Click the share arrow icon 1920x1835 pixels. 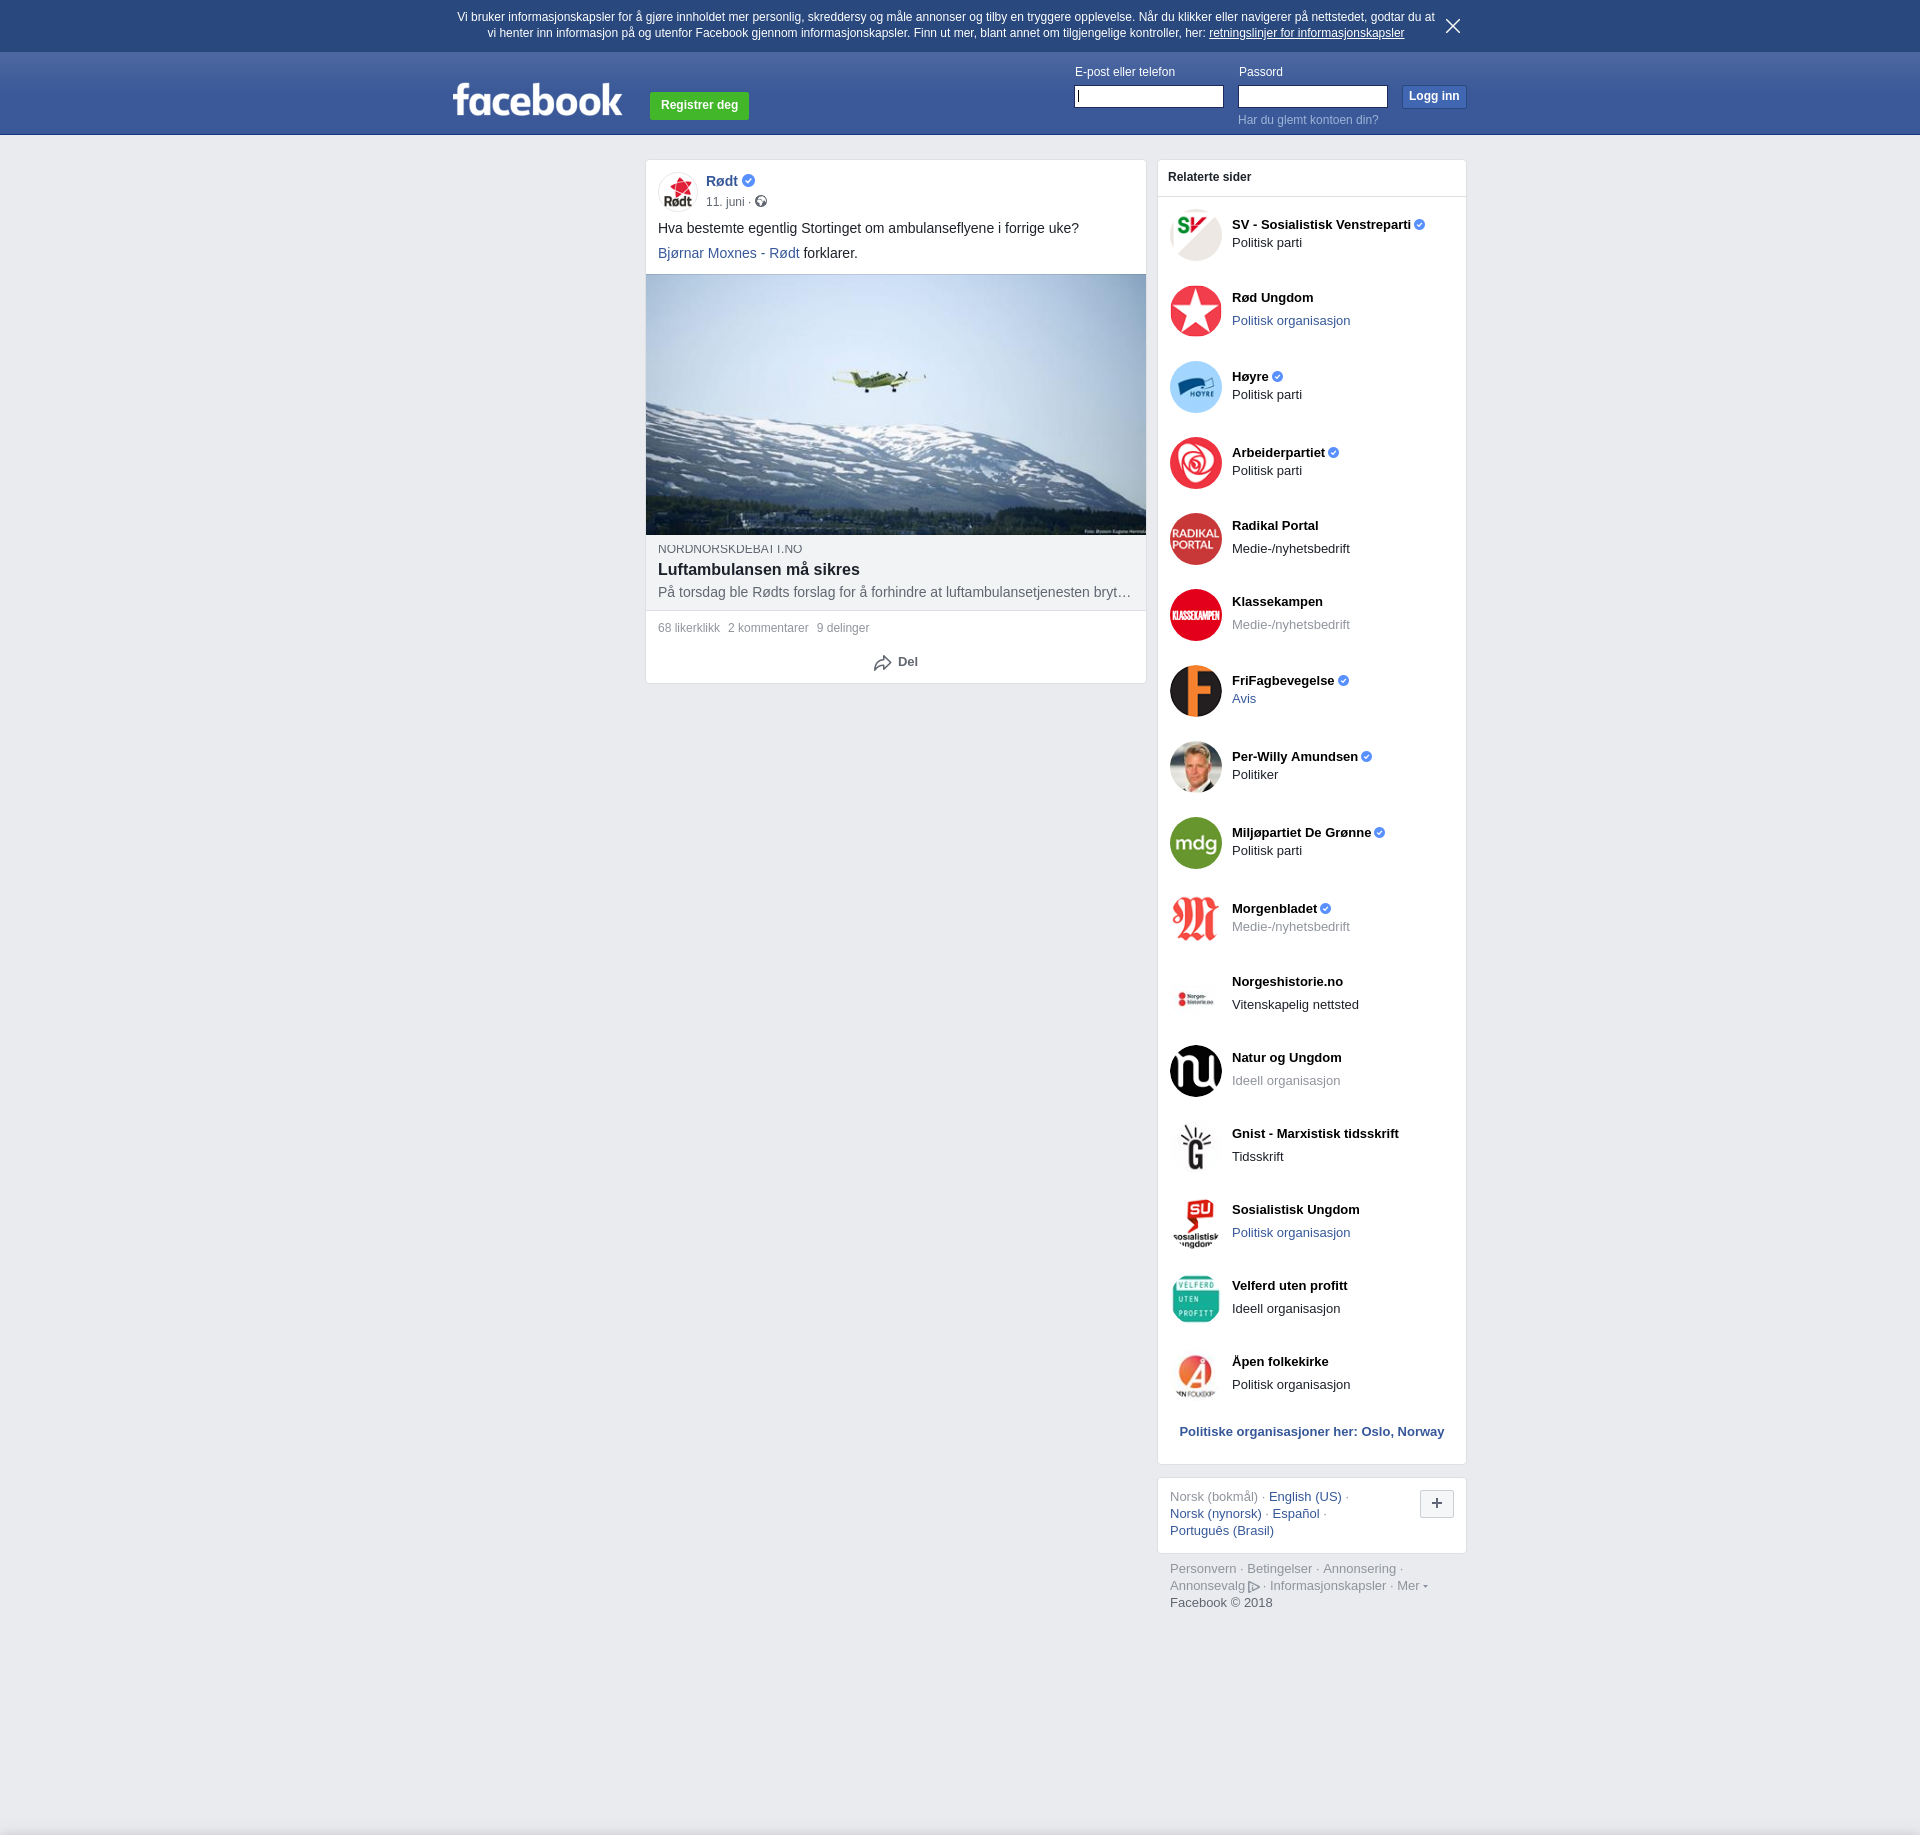[x=882, y=663]
